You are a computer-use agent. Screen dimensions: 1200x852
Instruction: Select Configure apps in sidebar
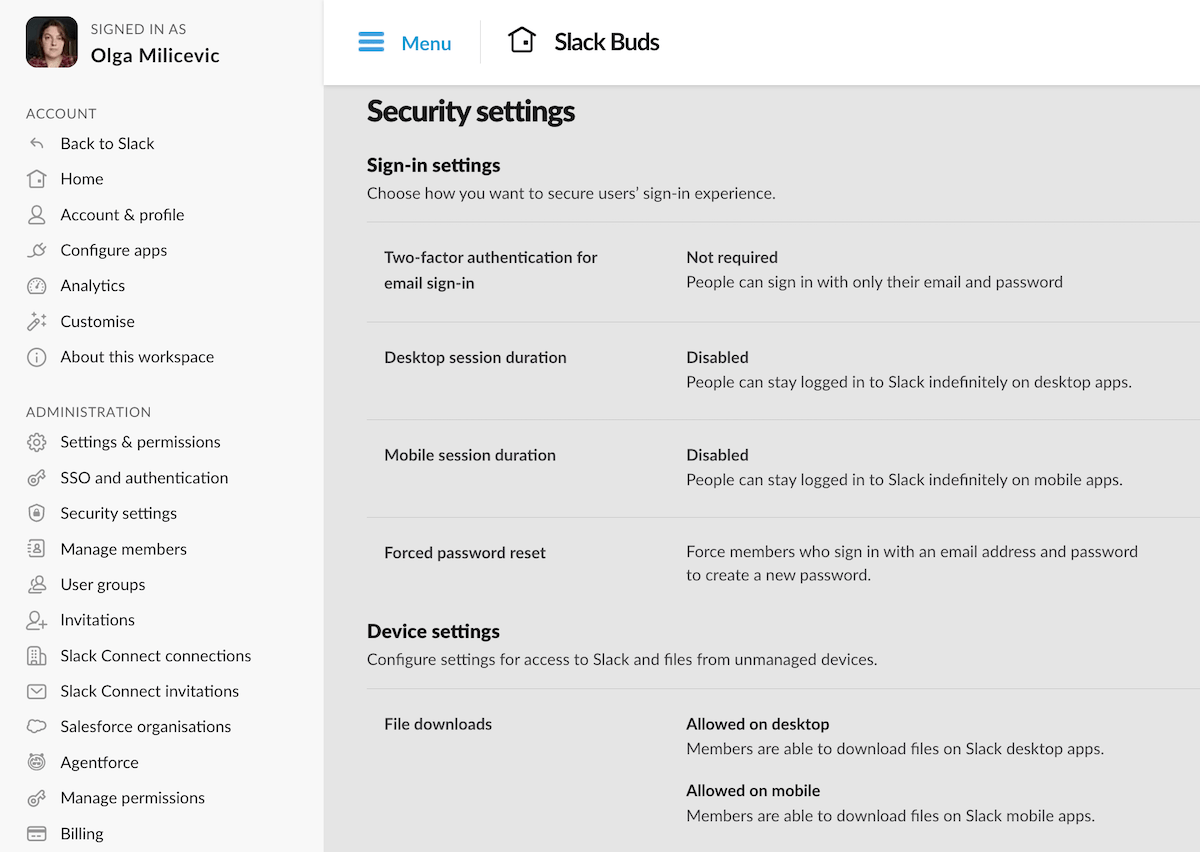[x=113, y=250]
